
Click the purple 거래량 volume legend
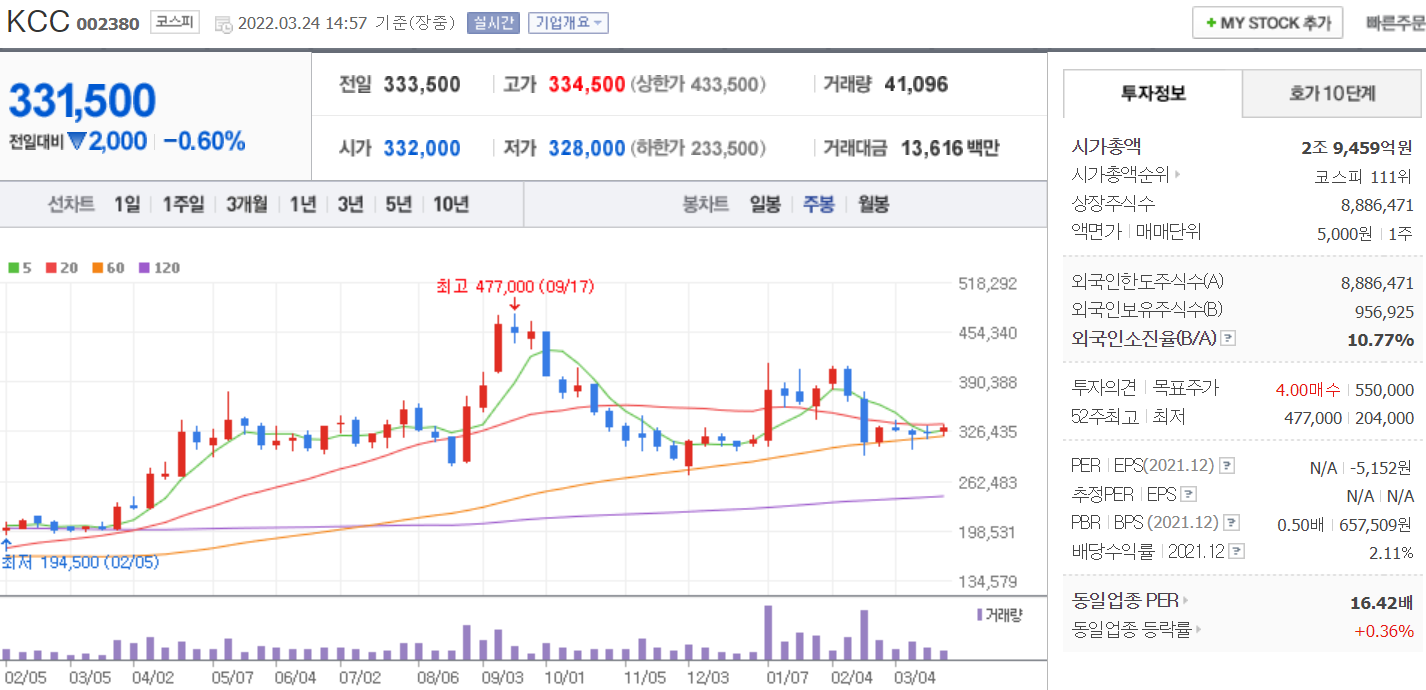point(1000,614)
